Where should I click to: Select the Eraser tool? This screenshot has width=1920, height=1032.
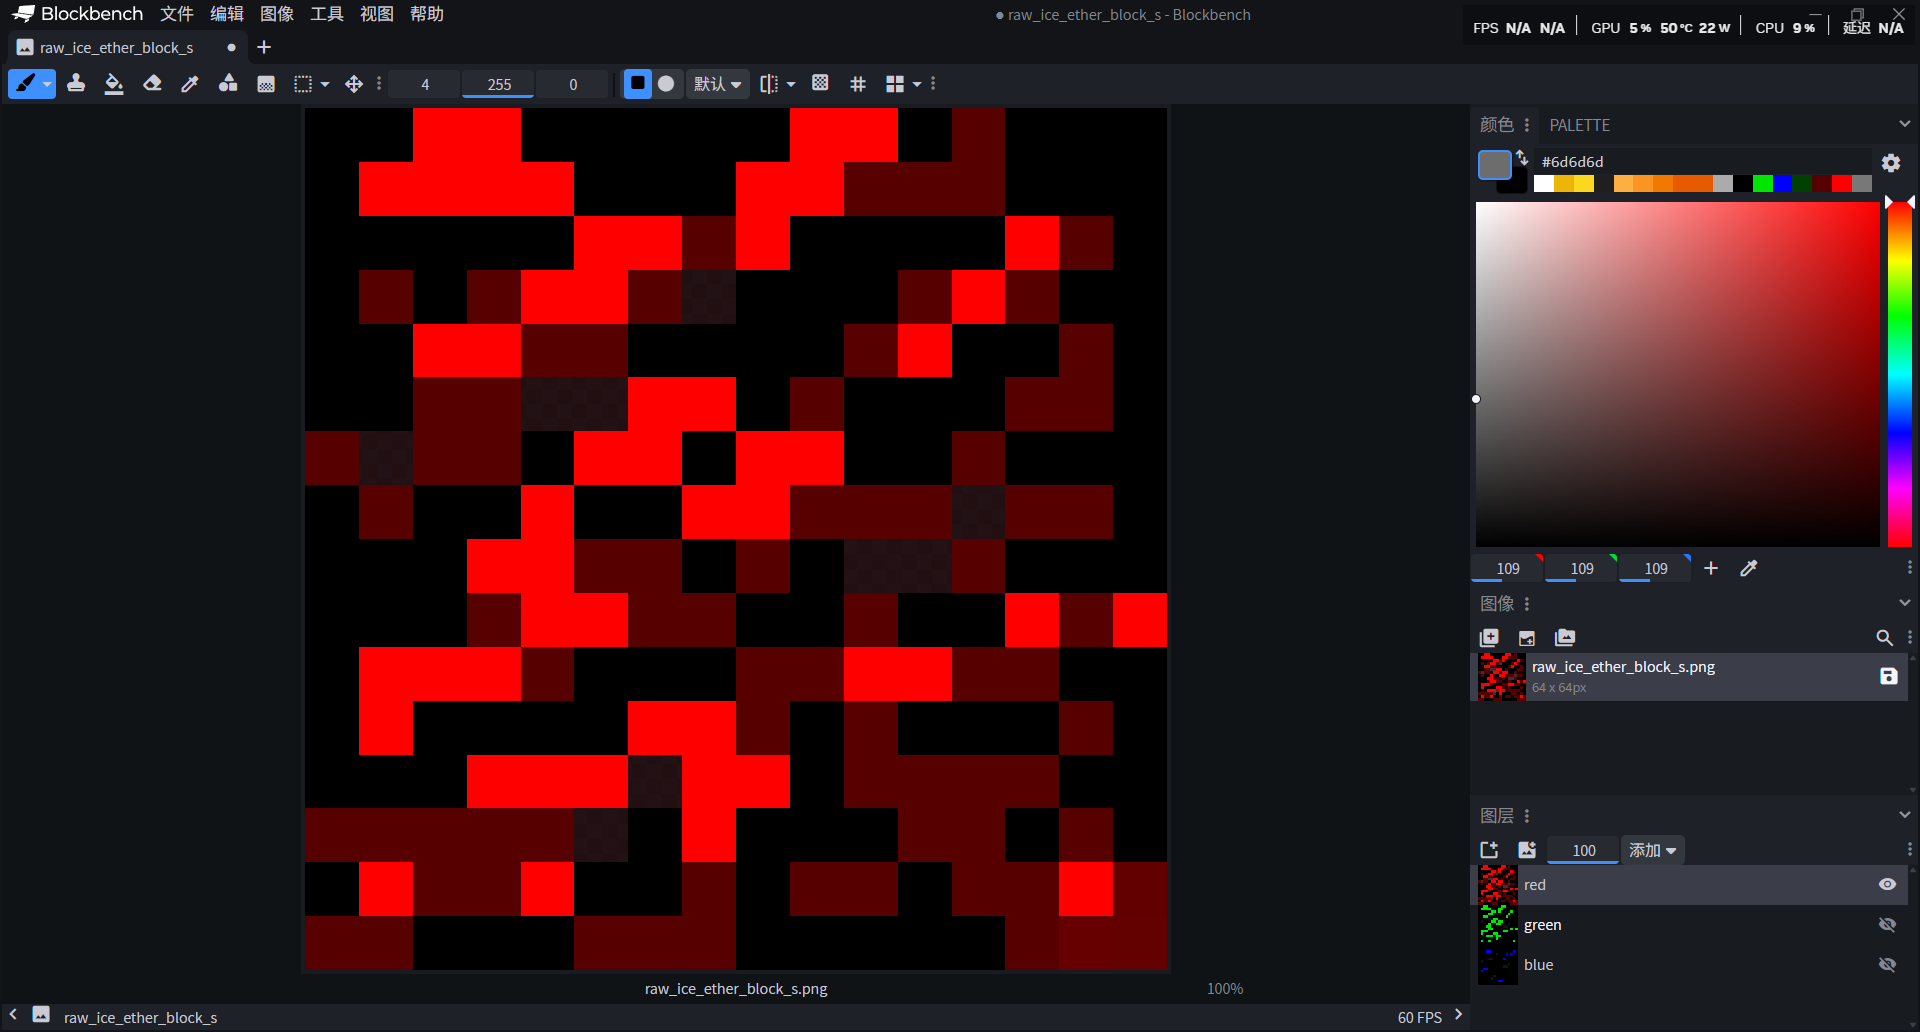tap(152, 84)
